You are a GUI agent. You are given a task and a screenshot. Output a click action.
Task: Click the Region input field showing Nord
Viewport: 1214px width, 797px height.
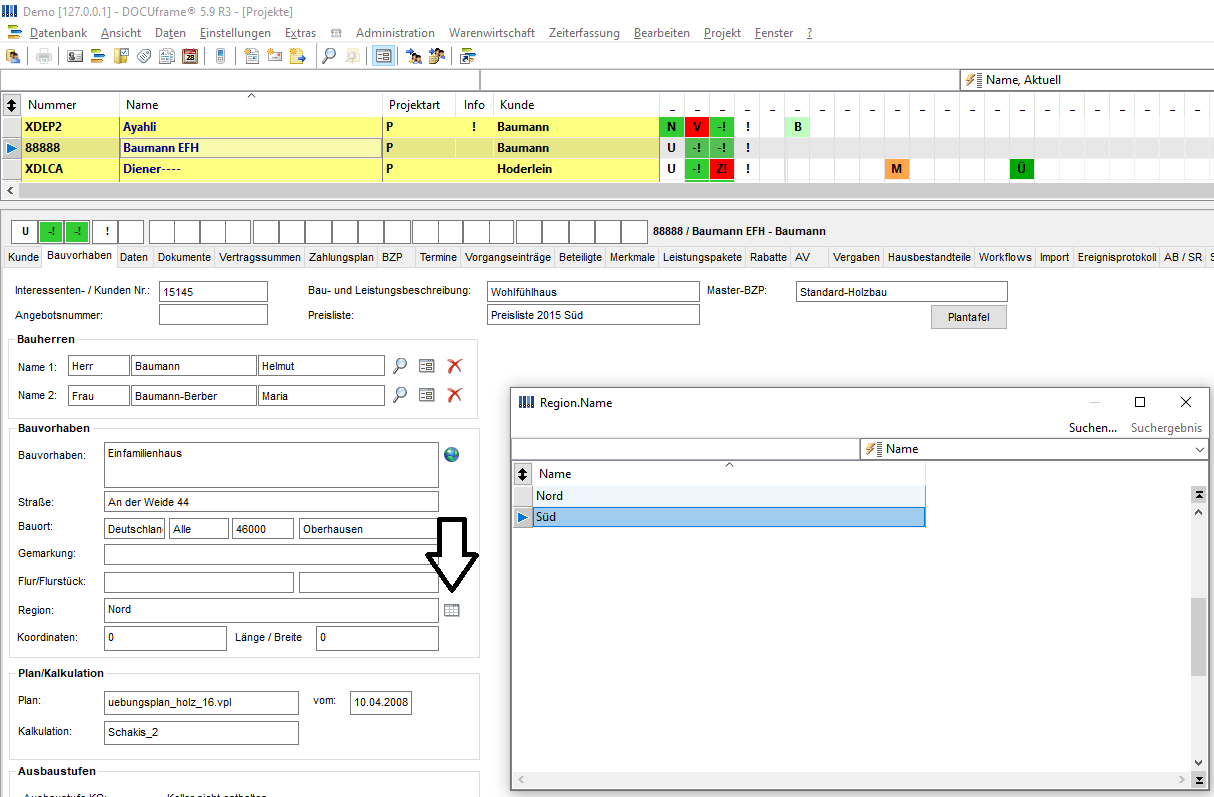pos(271,610)
